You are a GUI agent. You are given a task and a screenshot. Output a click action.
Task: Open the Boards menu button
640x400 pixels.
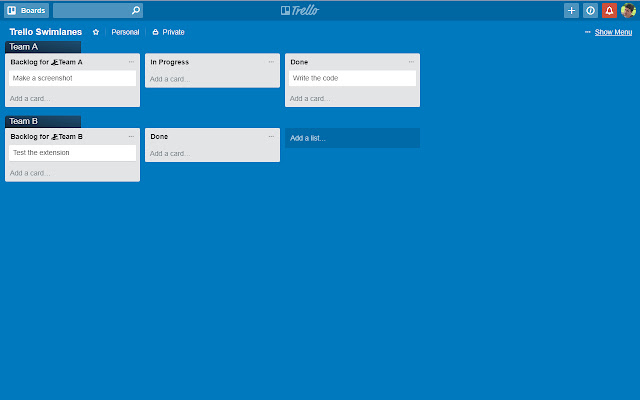(x=27, y=11)
